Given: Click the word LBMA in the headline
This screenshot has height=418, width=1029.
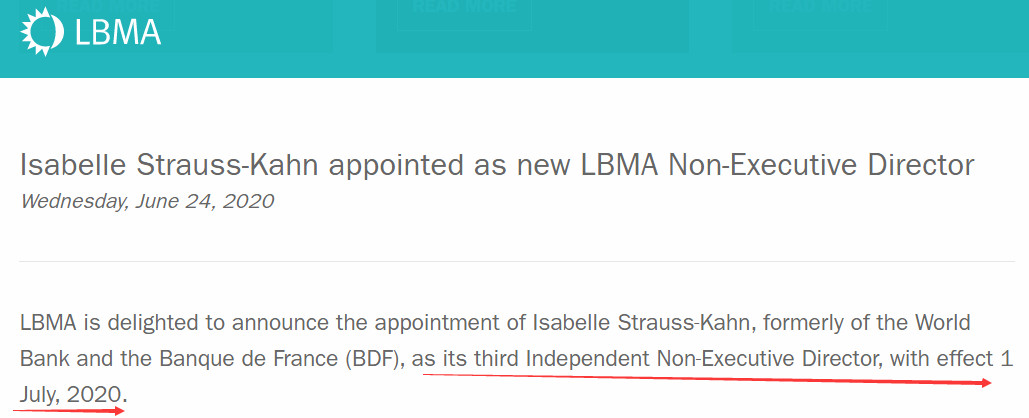Looking at the screenshot, I should (x=620, y=165).
